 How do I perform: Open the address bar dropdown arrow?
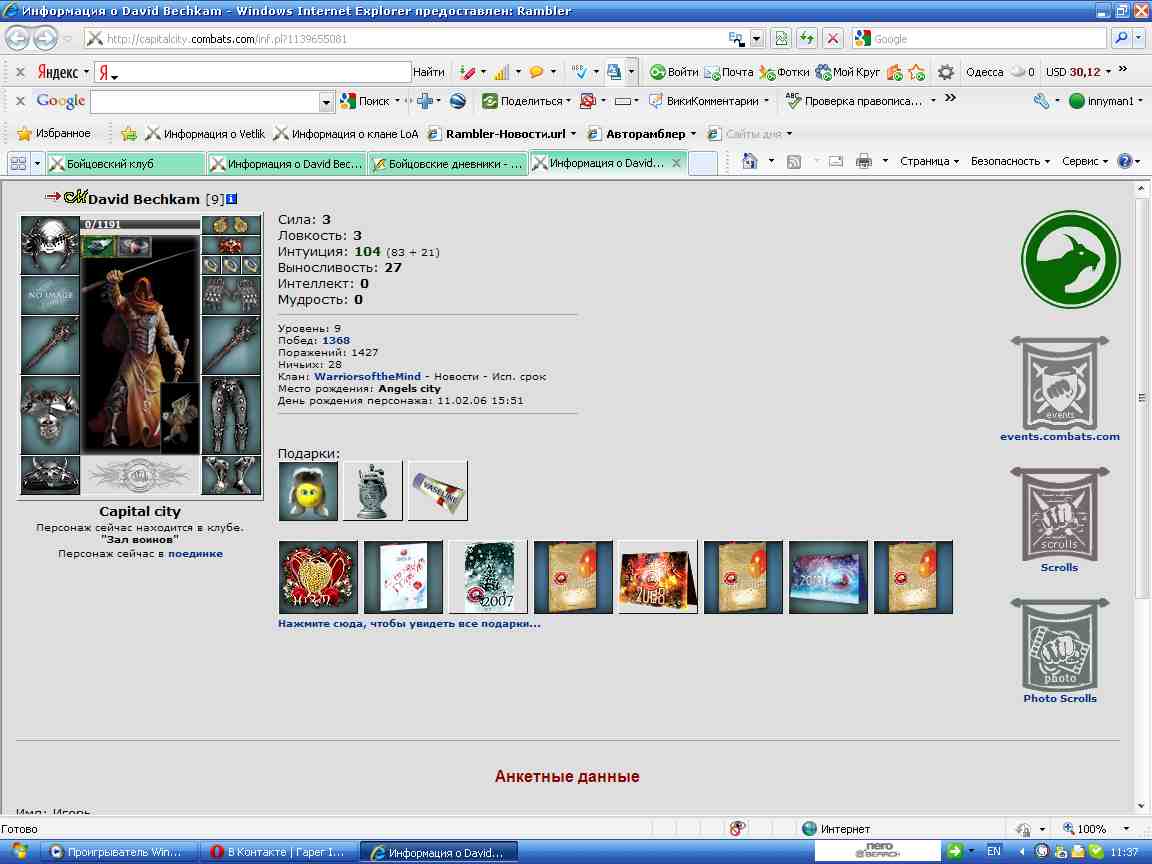756,39
